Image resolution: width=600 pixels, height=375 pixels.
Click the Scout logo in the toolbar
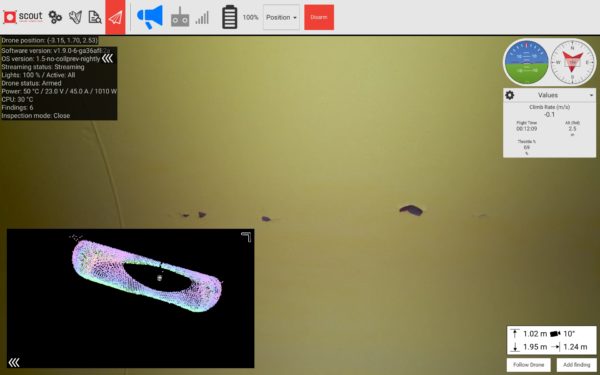pos(23,17)
